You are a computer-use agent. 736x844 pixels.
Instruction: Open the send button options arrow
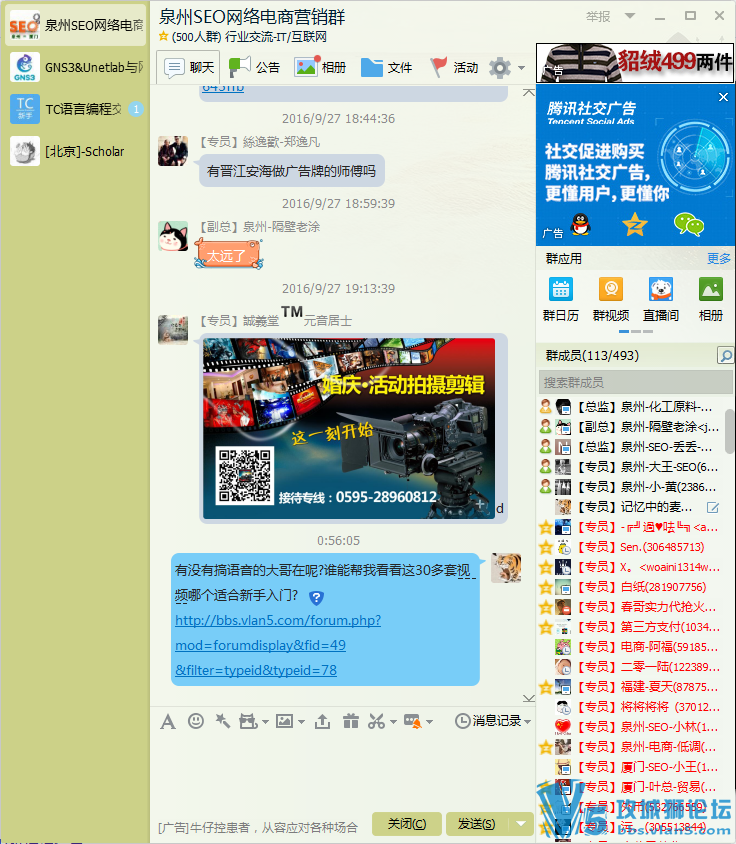(x=521, y=824)
